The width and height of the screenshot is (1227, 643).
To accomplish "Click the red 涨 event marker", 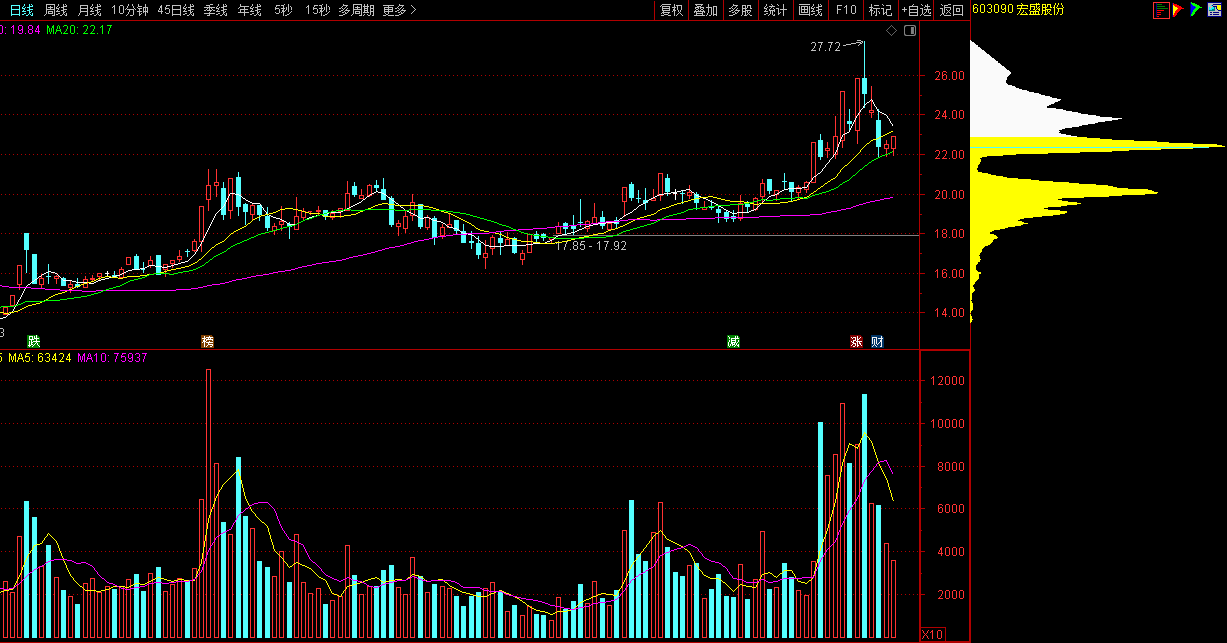I will [x=856, y=341].
